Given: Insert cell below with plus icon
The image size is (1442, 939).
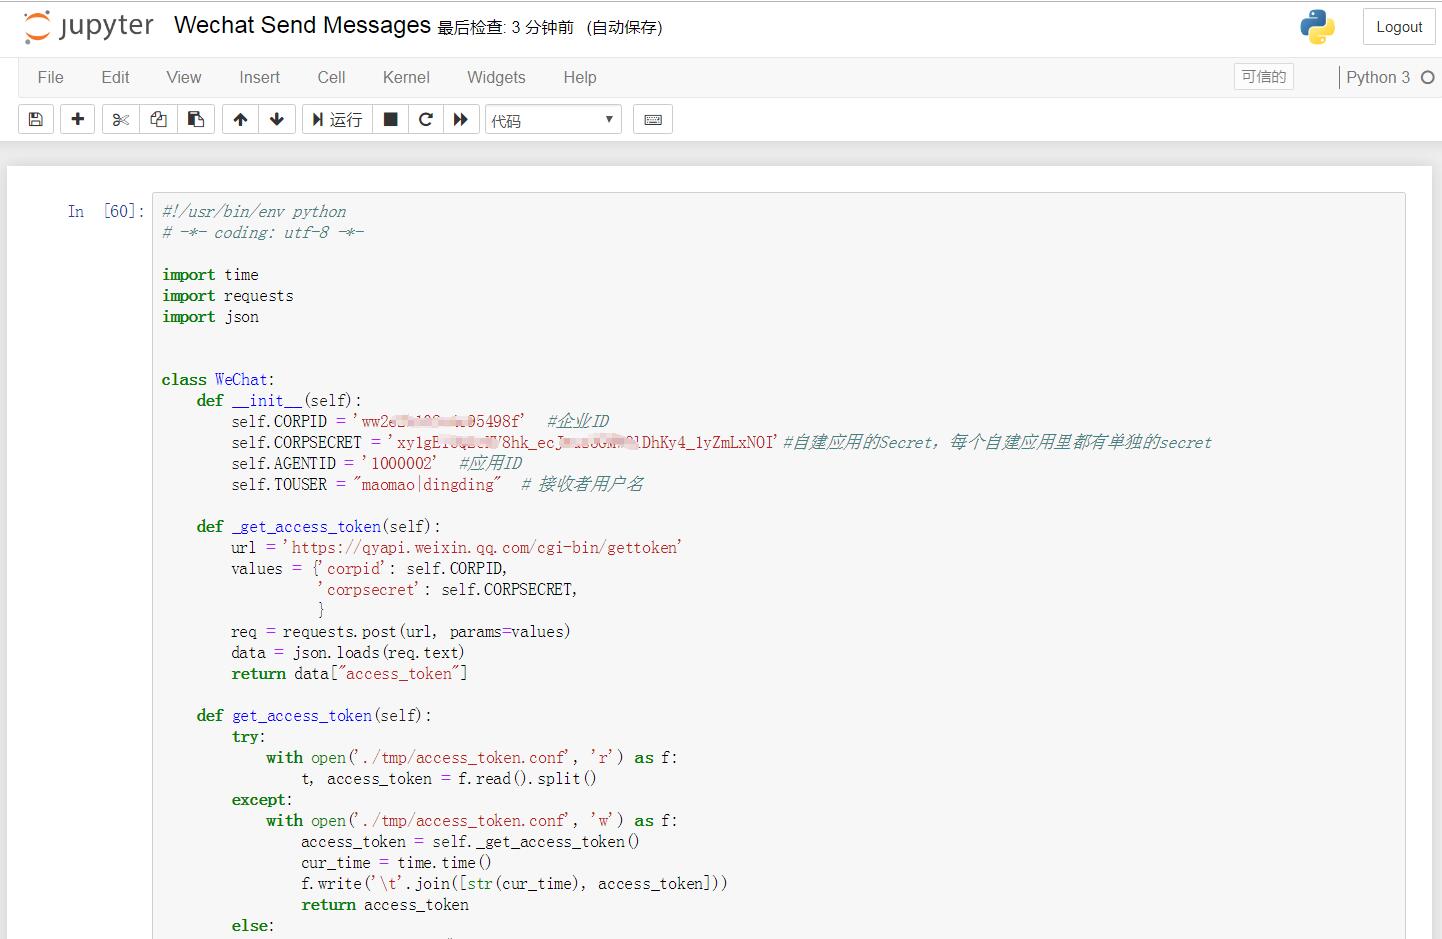Looking at the screenshot, I should [78, 120].
